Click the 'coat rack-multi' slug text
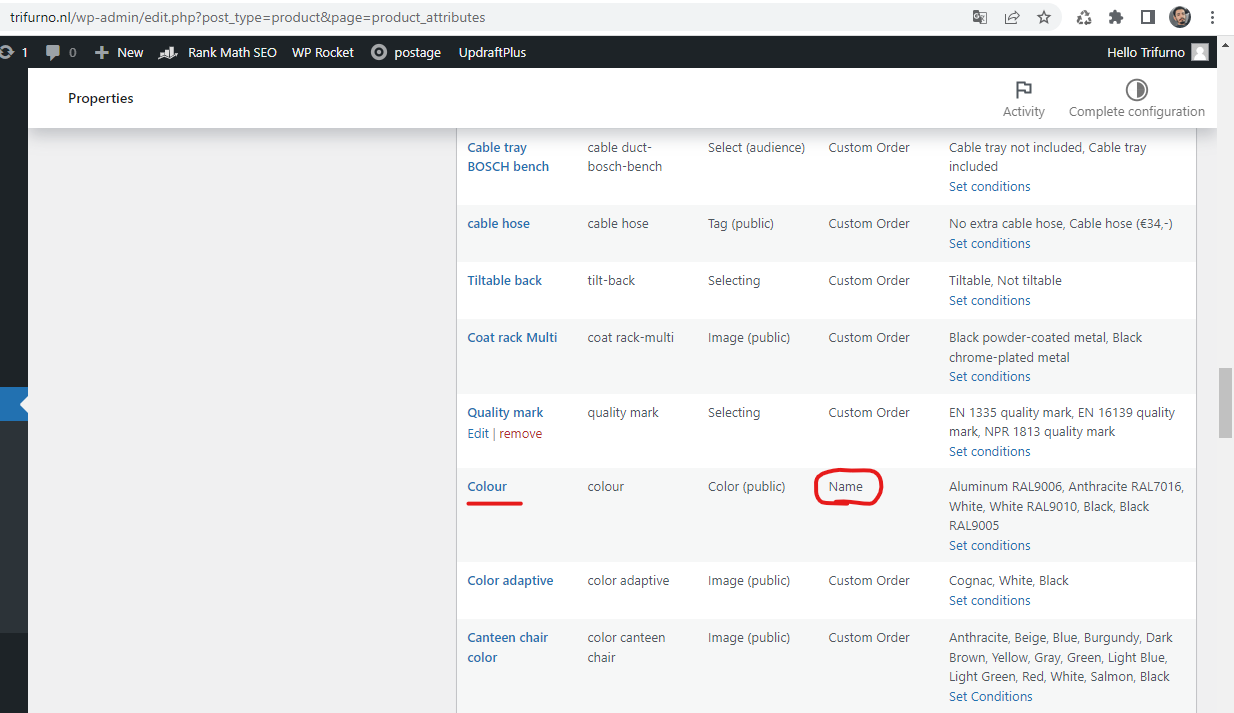1234x713 pixels. [630, 338]
